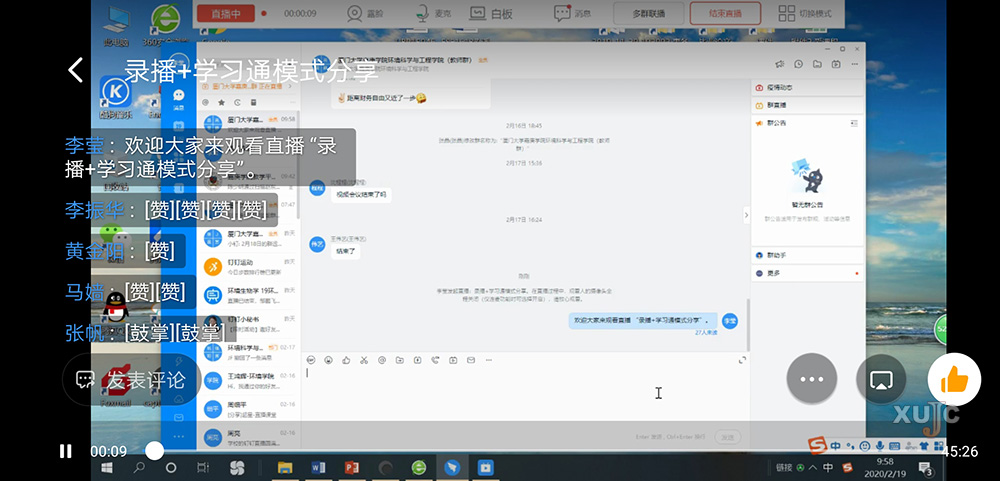Tap the thumbs-up like button
The height and width of the screenshot is (481, 1000).
954,379
